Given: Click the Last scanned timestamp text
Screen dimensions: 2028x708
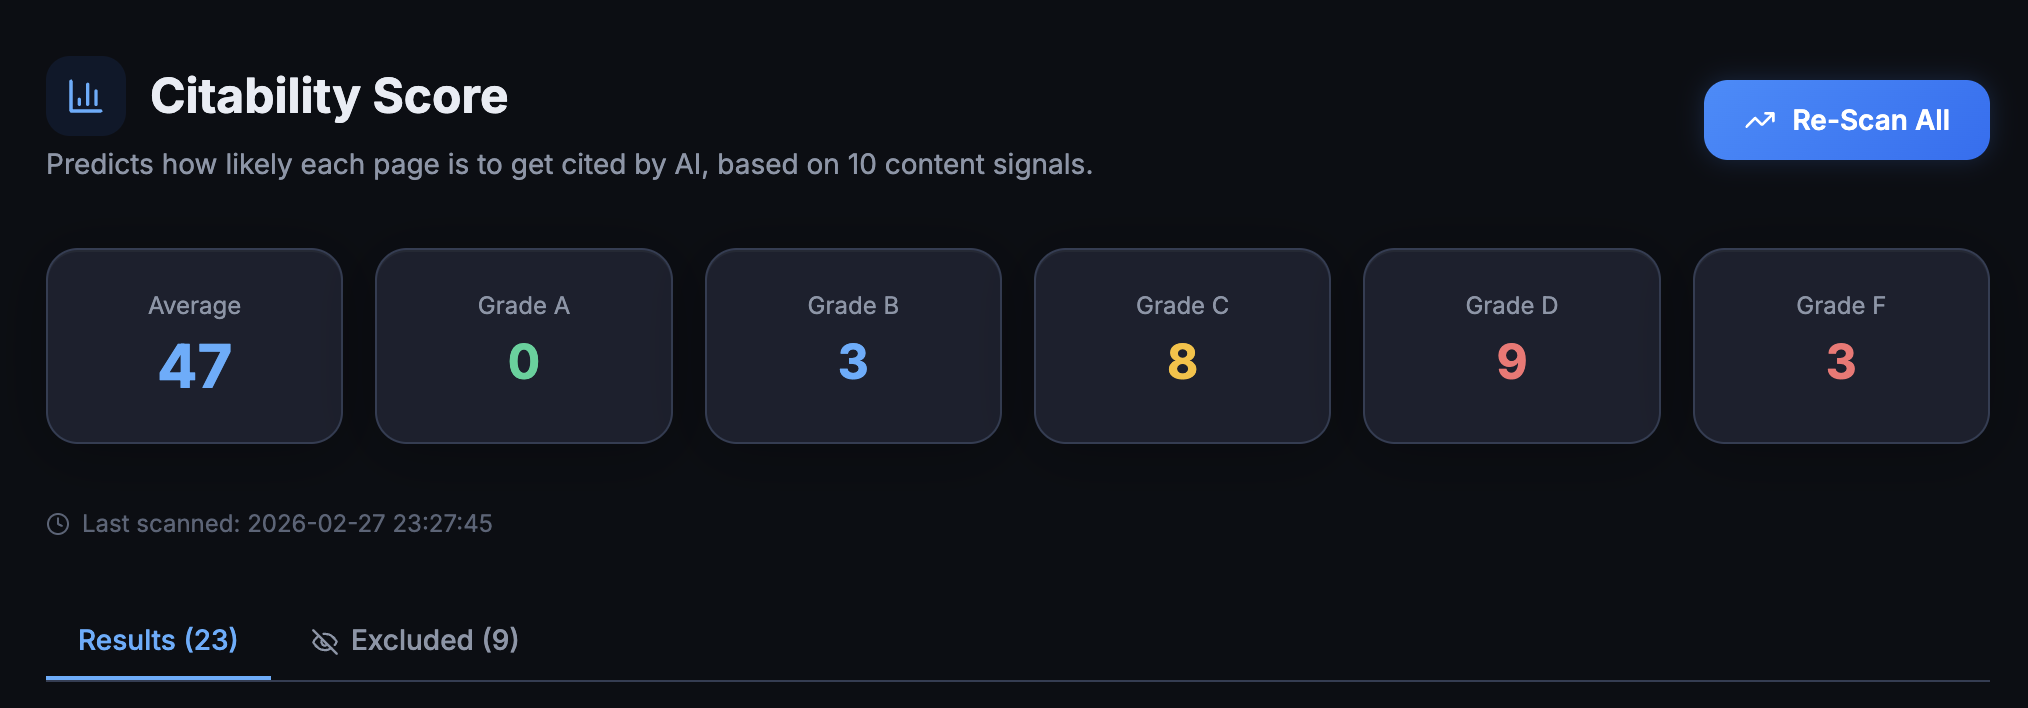Looking at the screenshot, I should click(x=288, y=522).
